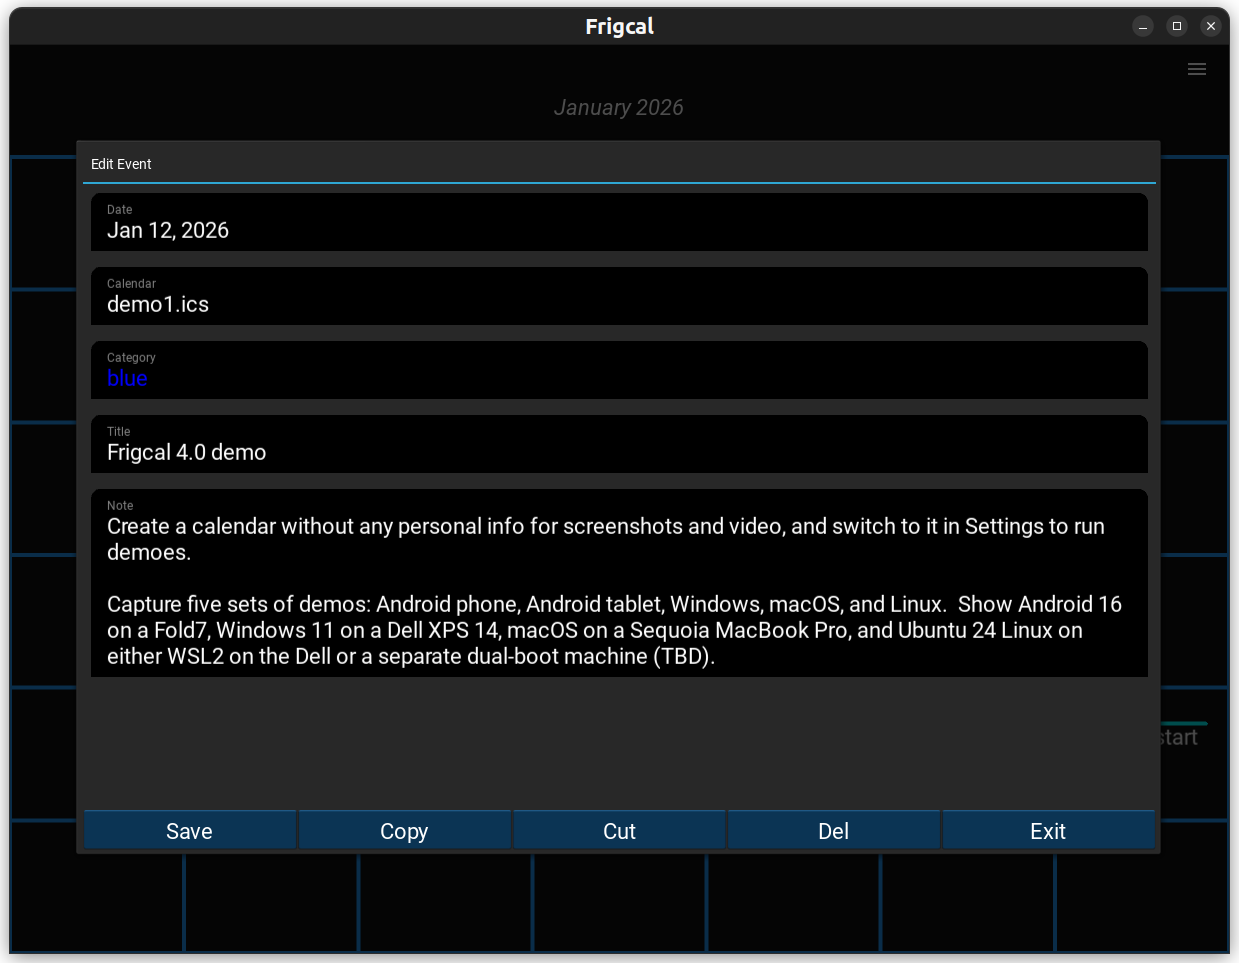
Task: Close the Frigcal window
Action: [1211, 26]
